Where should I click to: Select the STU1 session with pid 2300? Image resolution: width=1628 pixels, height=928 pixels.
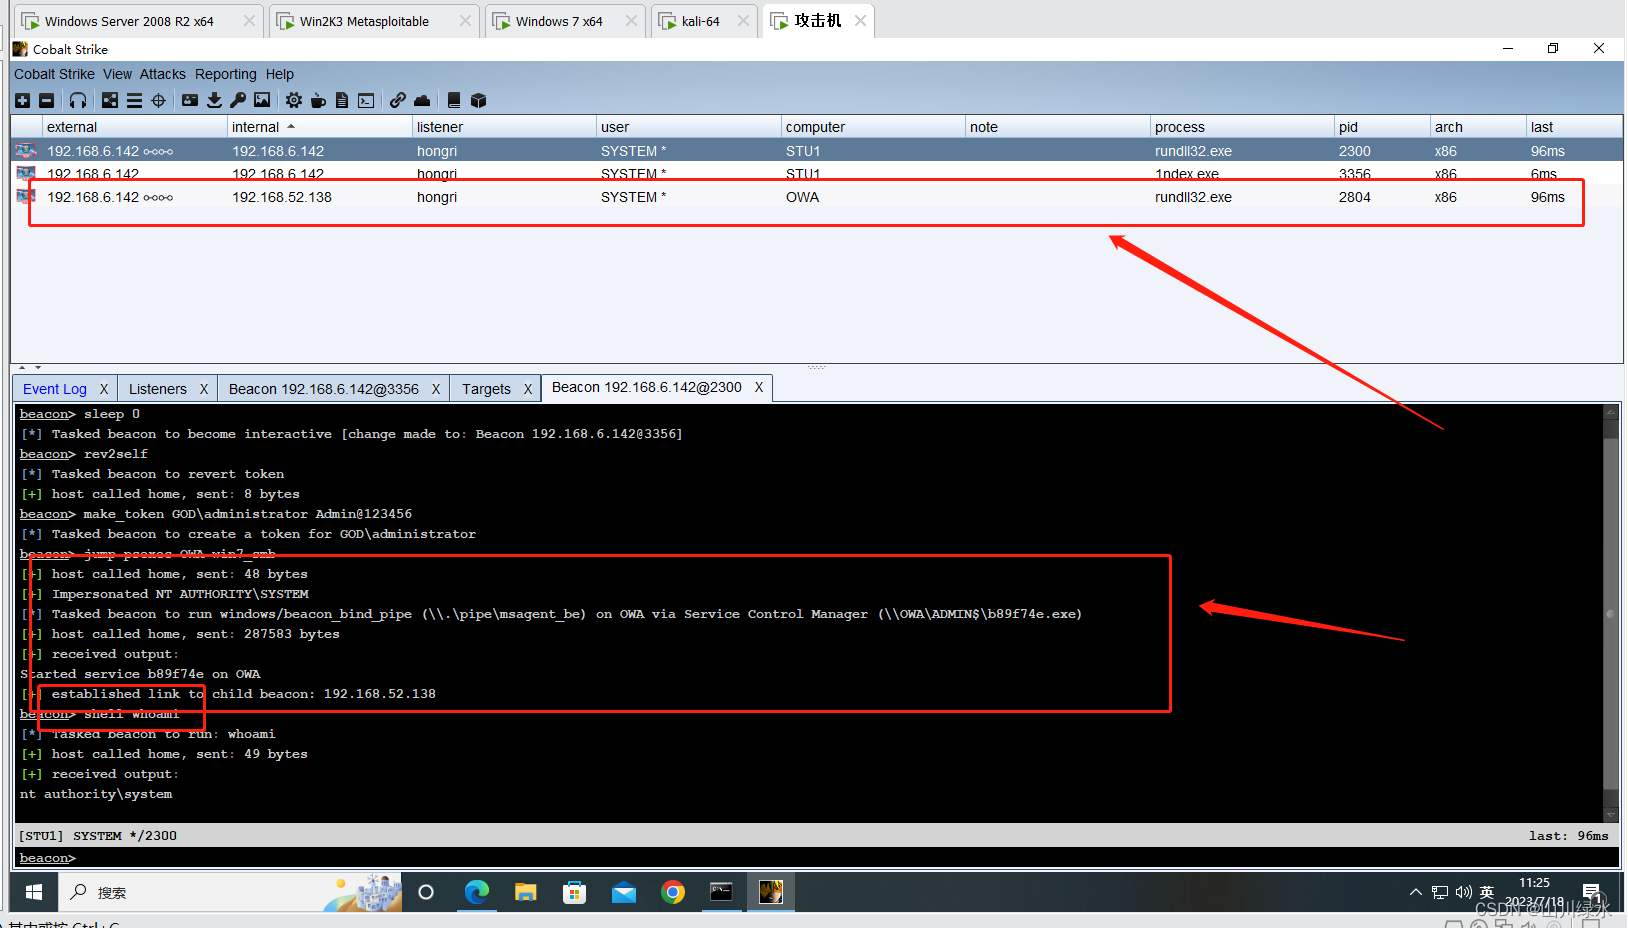click(x=817, y=151)
